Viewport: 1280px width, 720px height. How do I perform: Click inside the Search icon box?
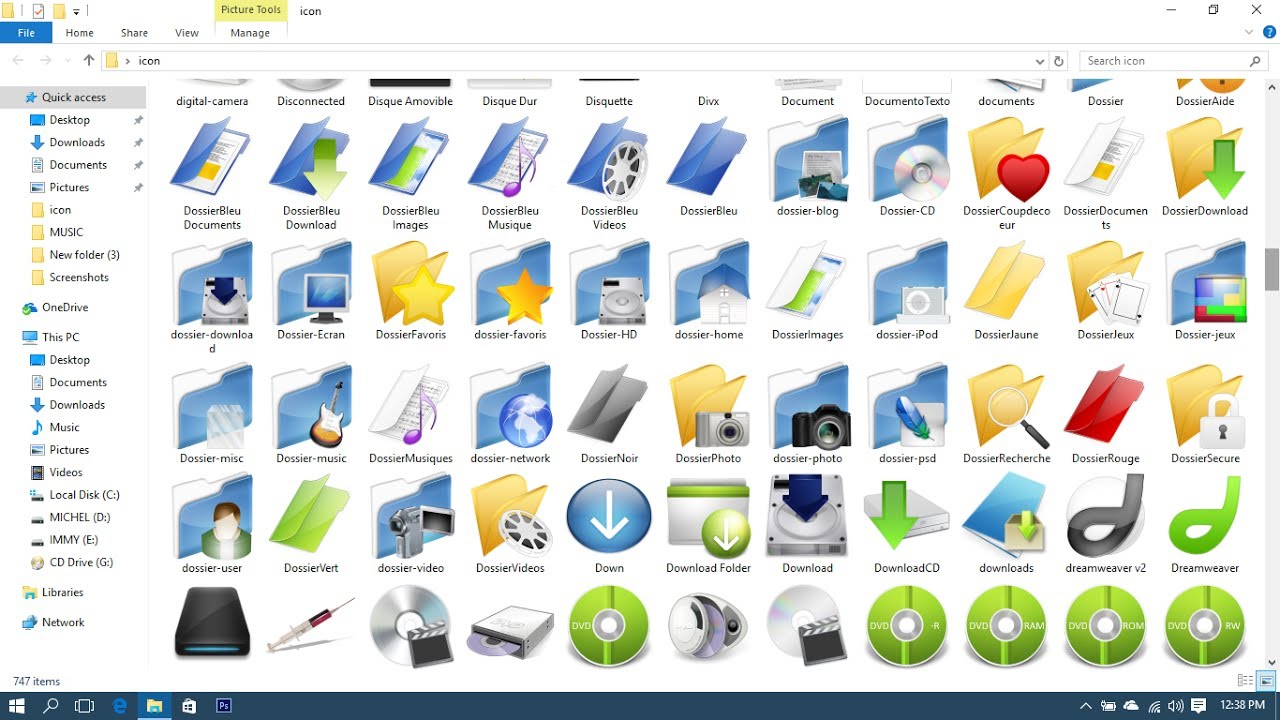click(x=1160, y=60)
